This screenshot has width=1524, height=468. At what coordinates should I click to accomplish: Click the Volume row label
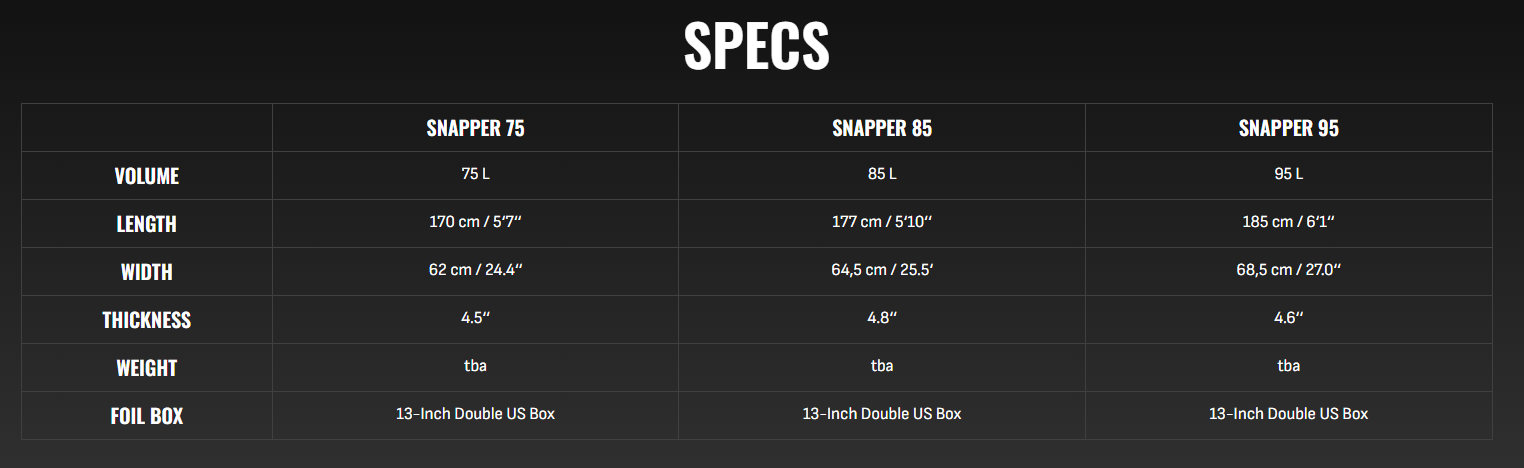click(x=147, y=176)
